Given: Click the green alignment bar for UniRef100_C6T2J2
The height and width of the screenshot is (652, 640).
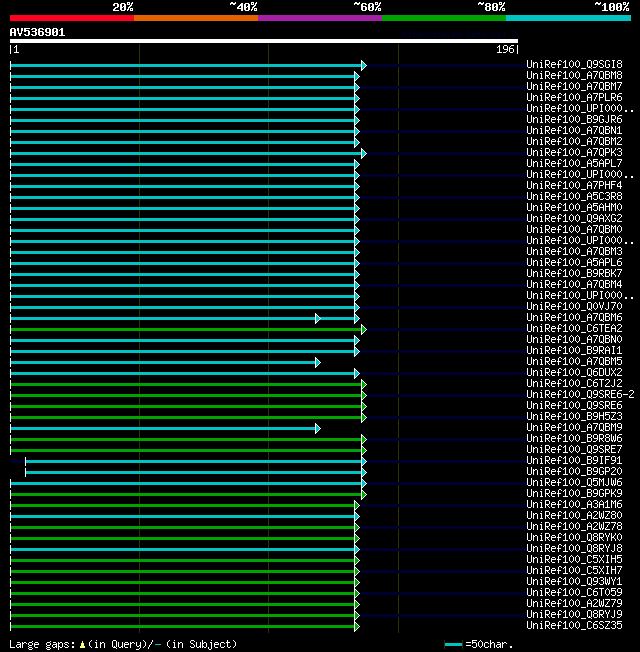Looking at the screenshot, I should 186,385.
